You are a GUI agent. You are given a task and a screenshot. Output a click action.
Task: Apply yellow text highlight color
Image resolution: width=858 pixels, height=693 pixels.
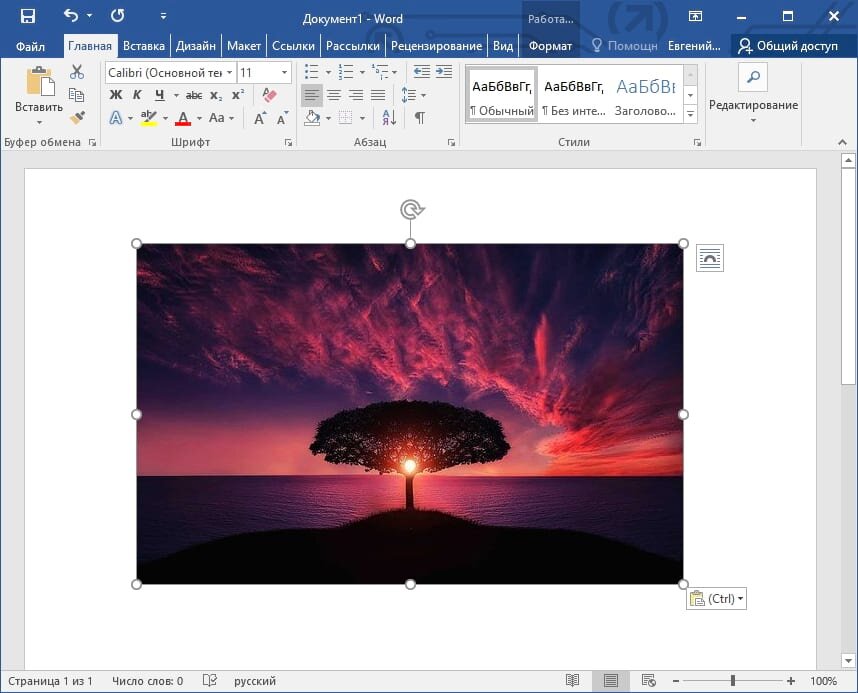coord(148,118)
